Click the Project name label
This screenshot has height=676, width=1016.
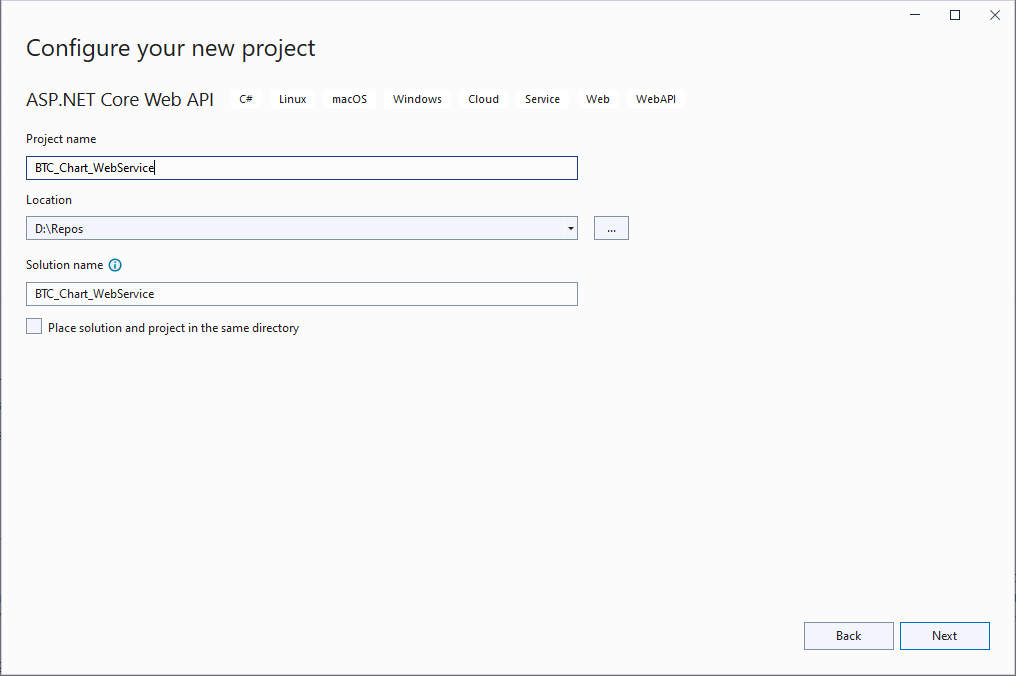[x=61, y=139]
